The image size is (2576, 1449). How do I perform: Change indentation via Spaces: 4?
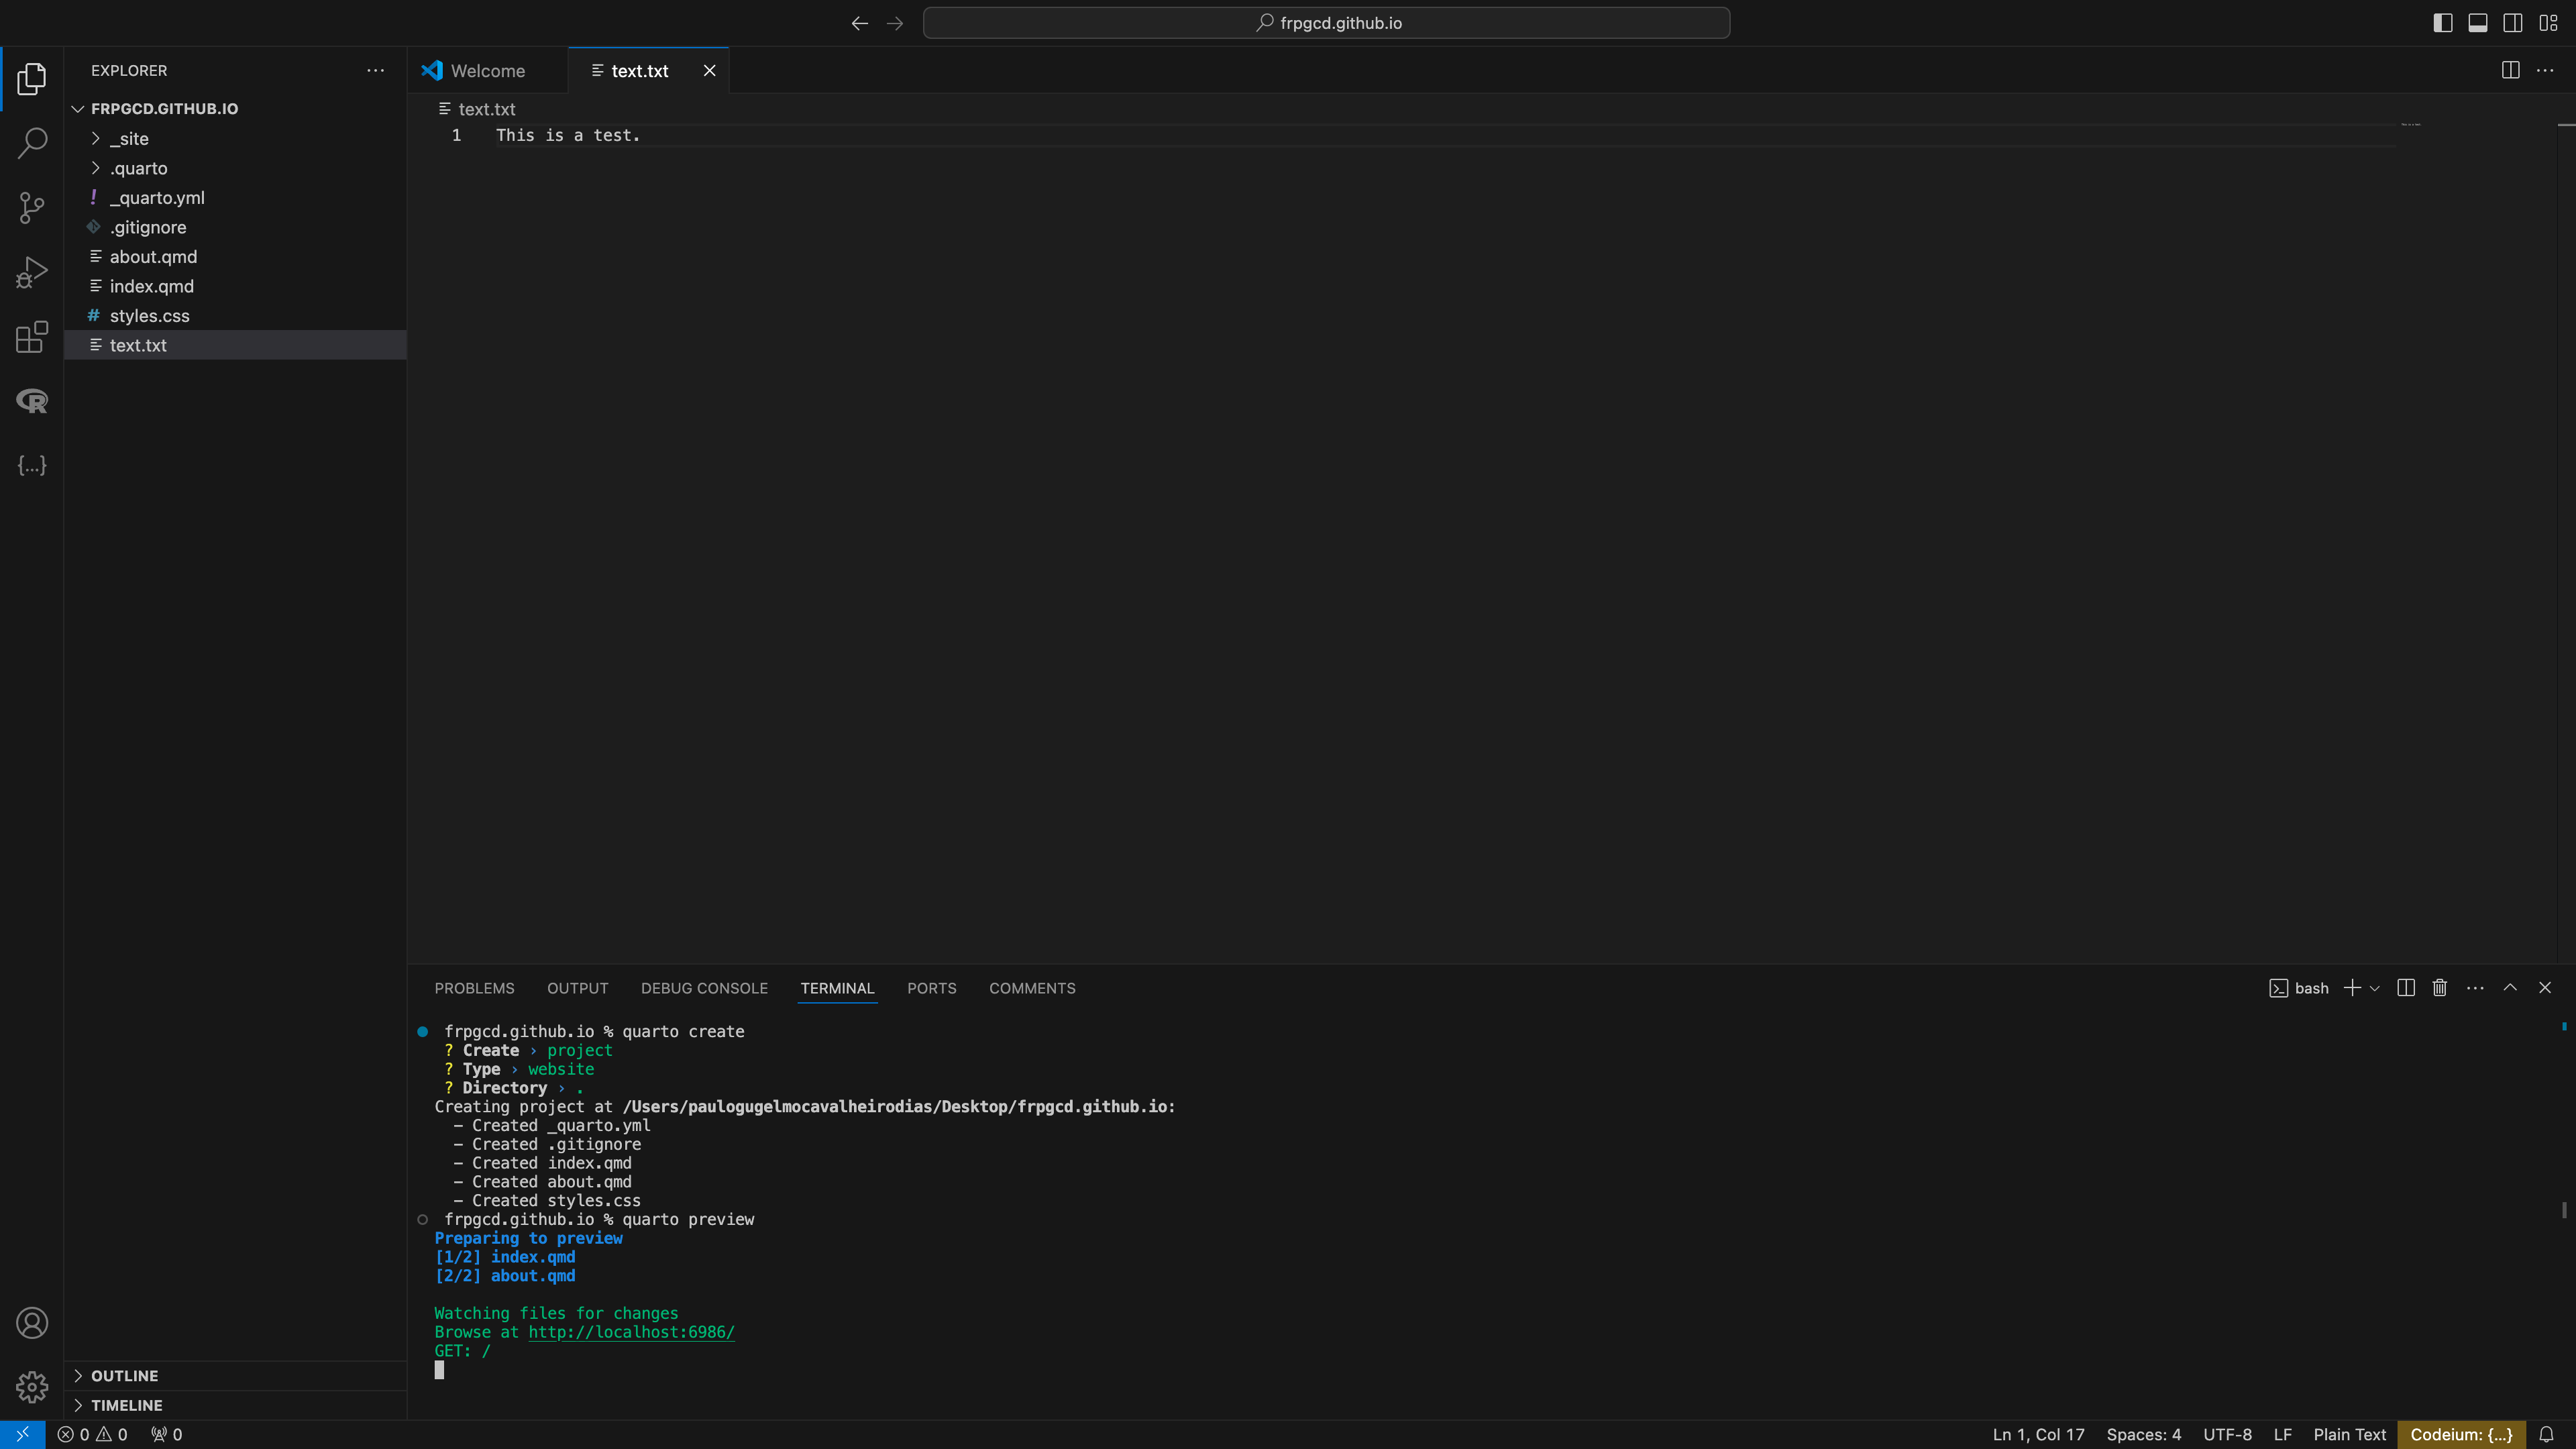2143,1434
